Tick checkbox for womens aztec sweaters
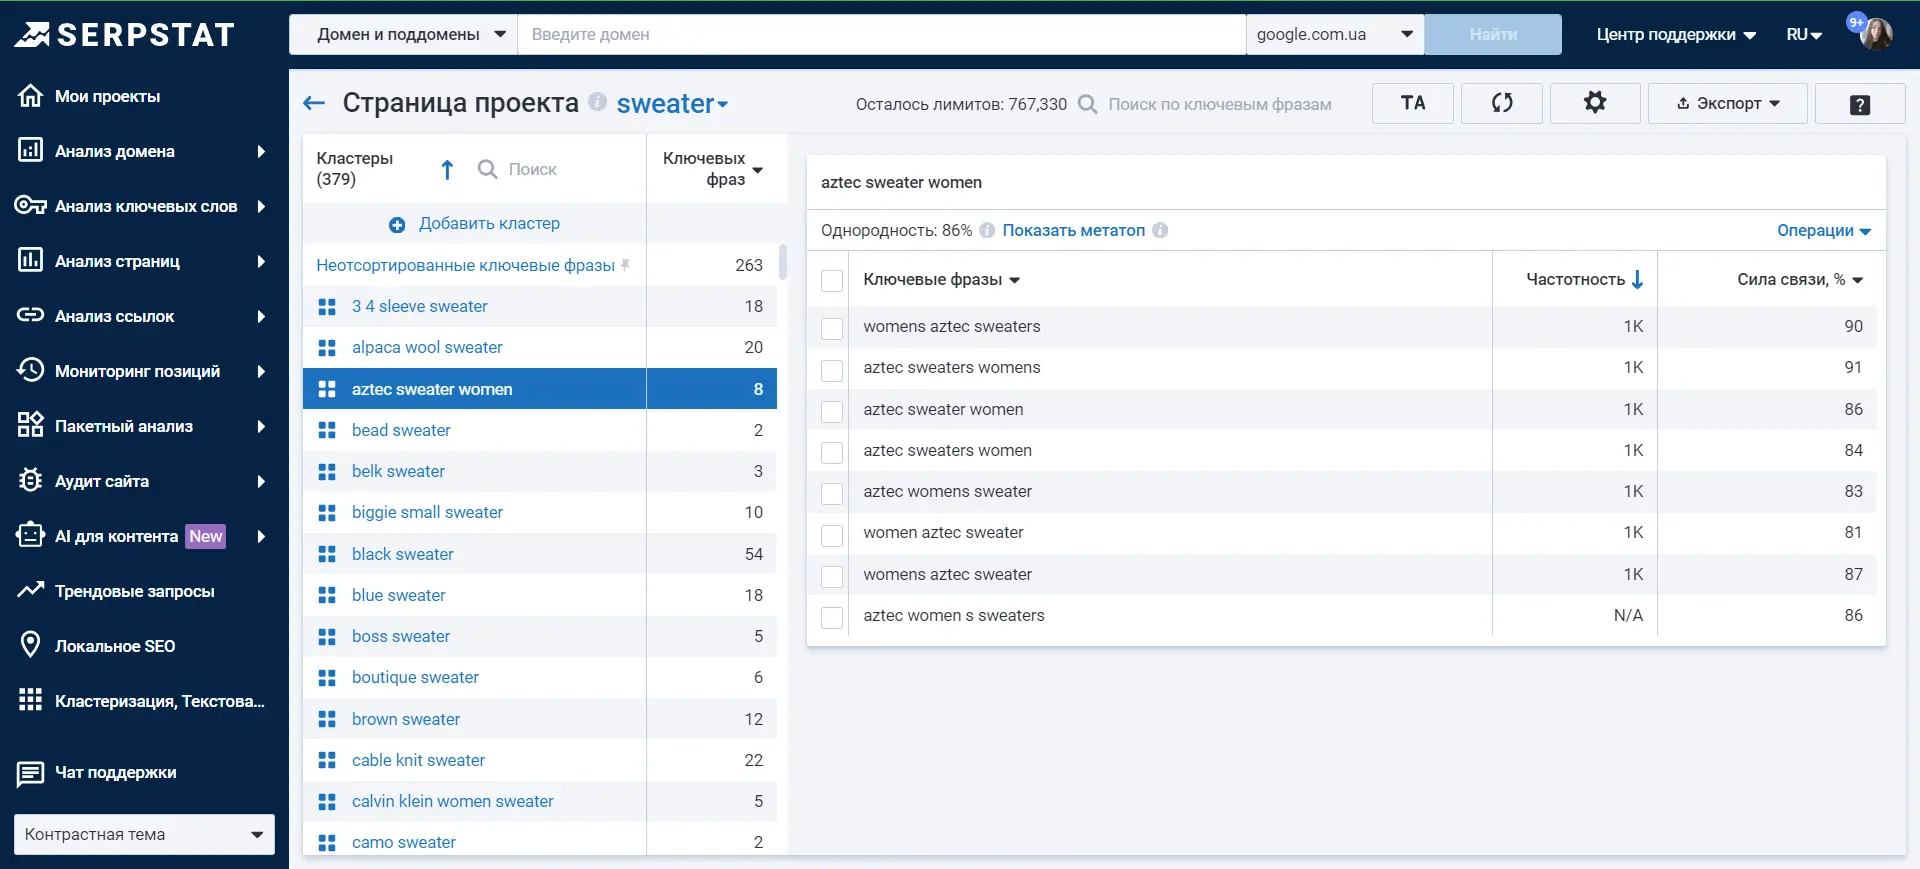 [x=832, y=328]
